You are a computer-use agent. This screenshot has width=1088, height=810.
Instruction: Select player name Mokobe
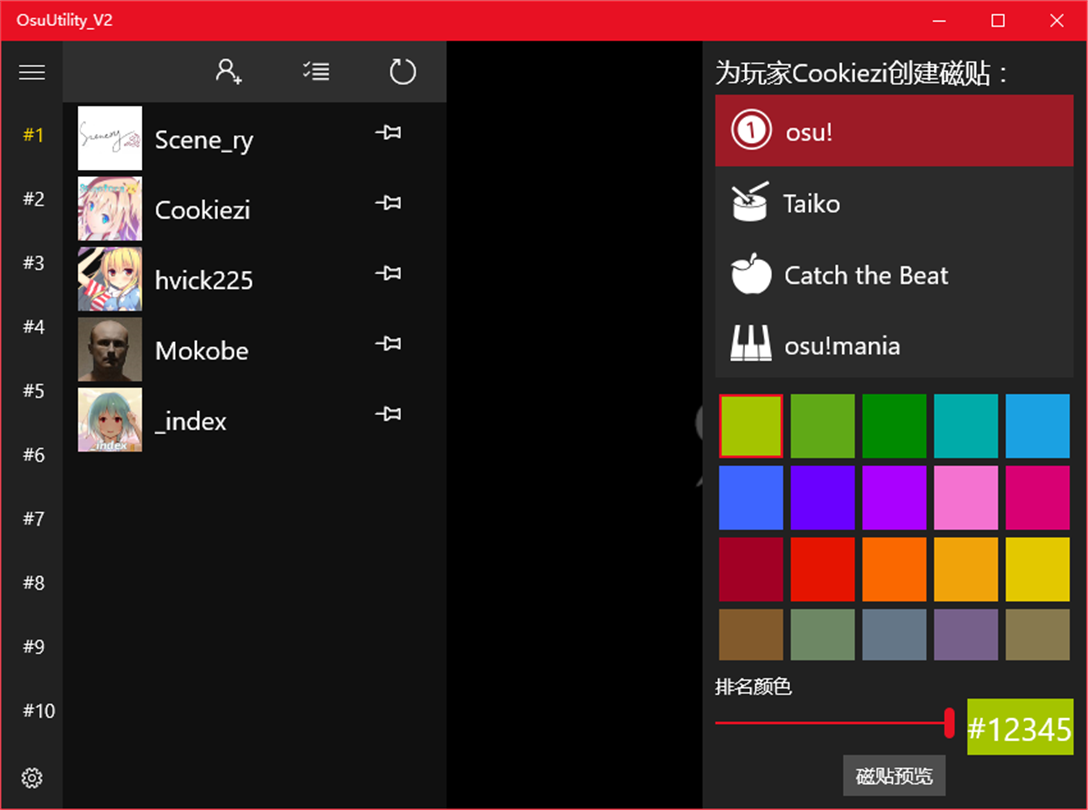click(201, 351)
